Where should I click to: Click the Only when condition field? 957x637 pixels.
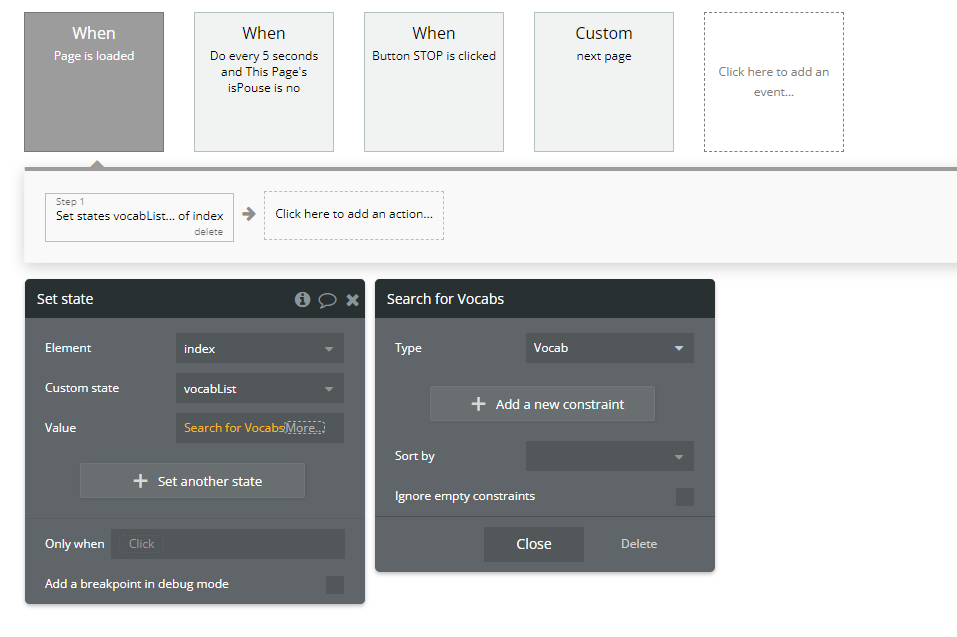tap(228, 544)
